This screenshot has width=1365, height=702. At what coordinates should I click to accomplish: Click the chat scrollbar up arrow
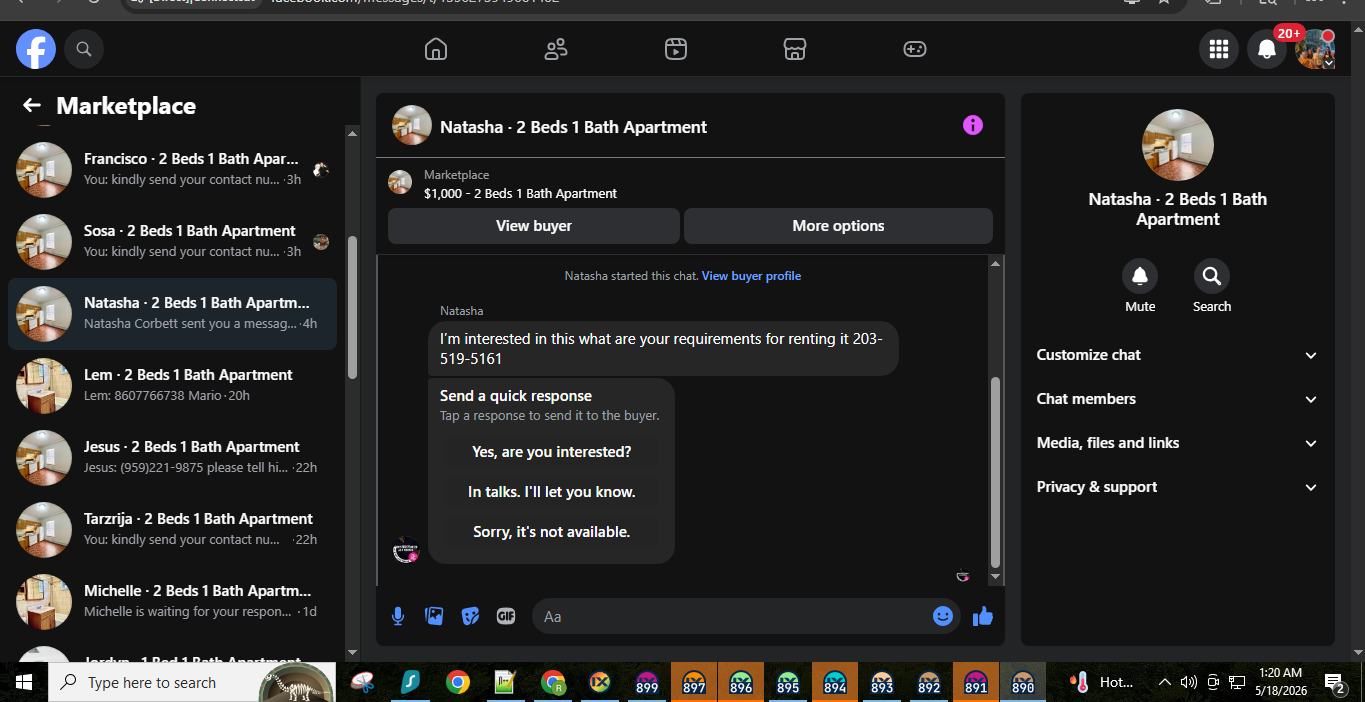click(x=994, y=264)
